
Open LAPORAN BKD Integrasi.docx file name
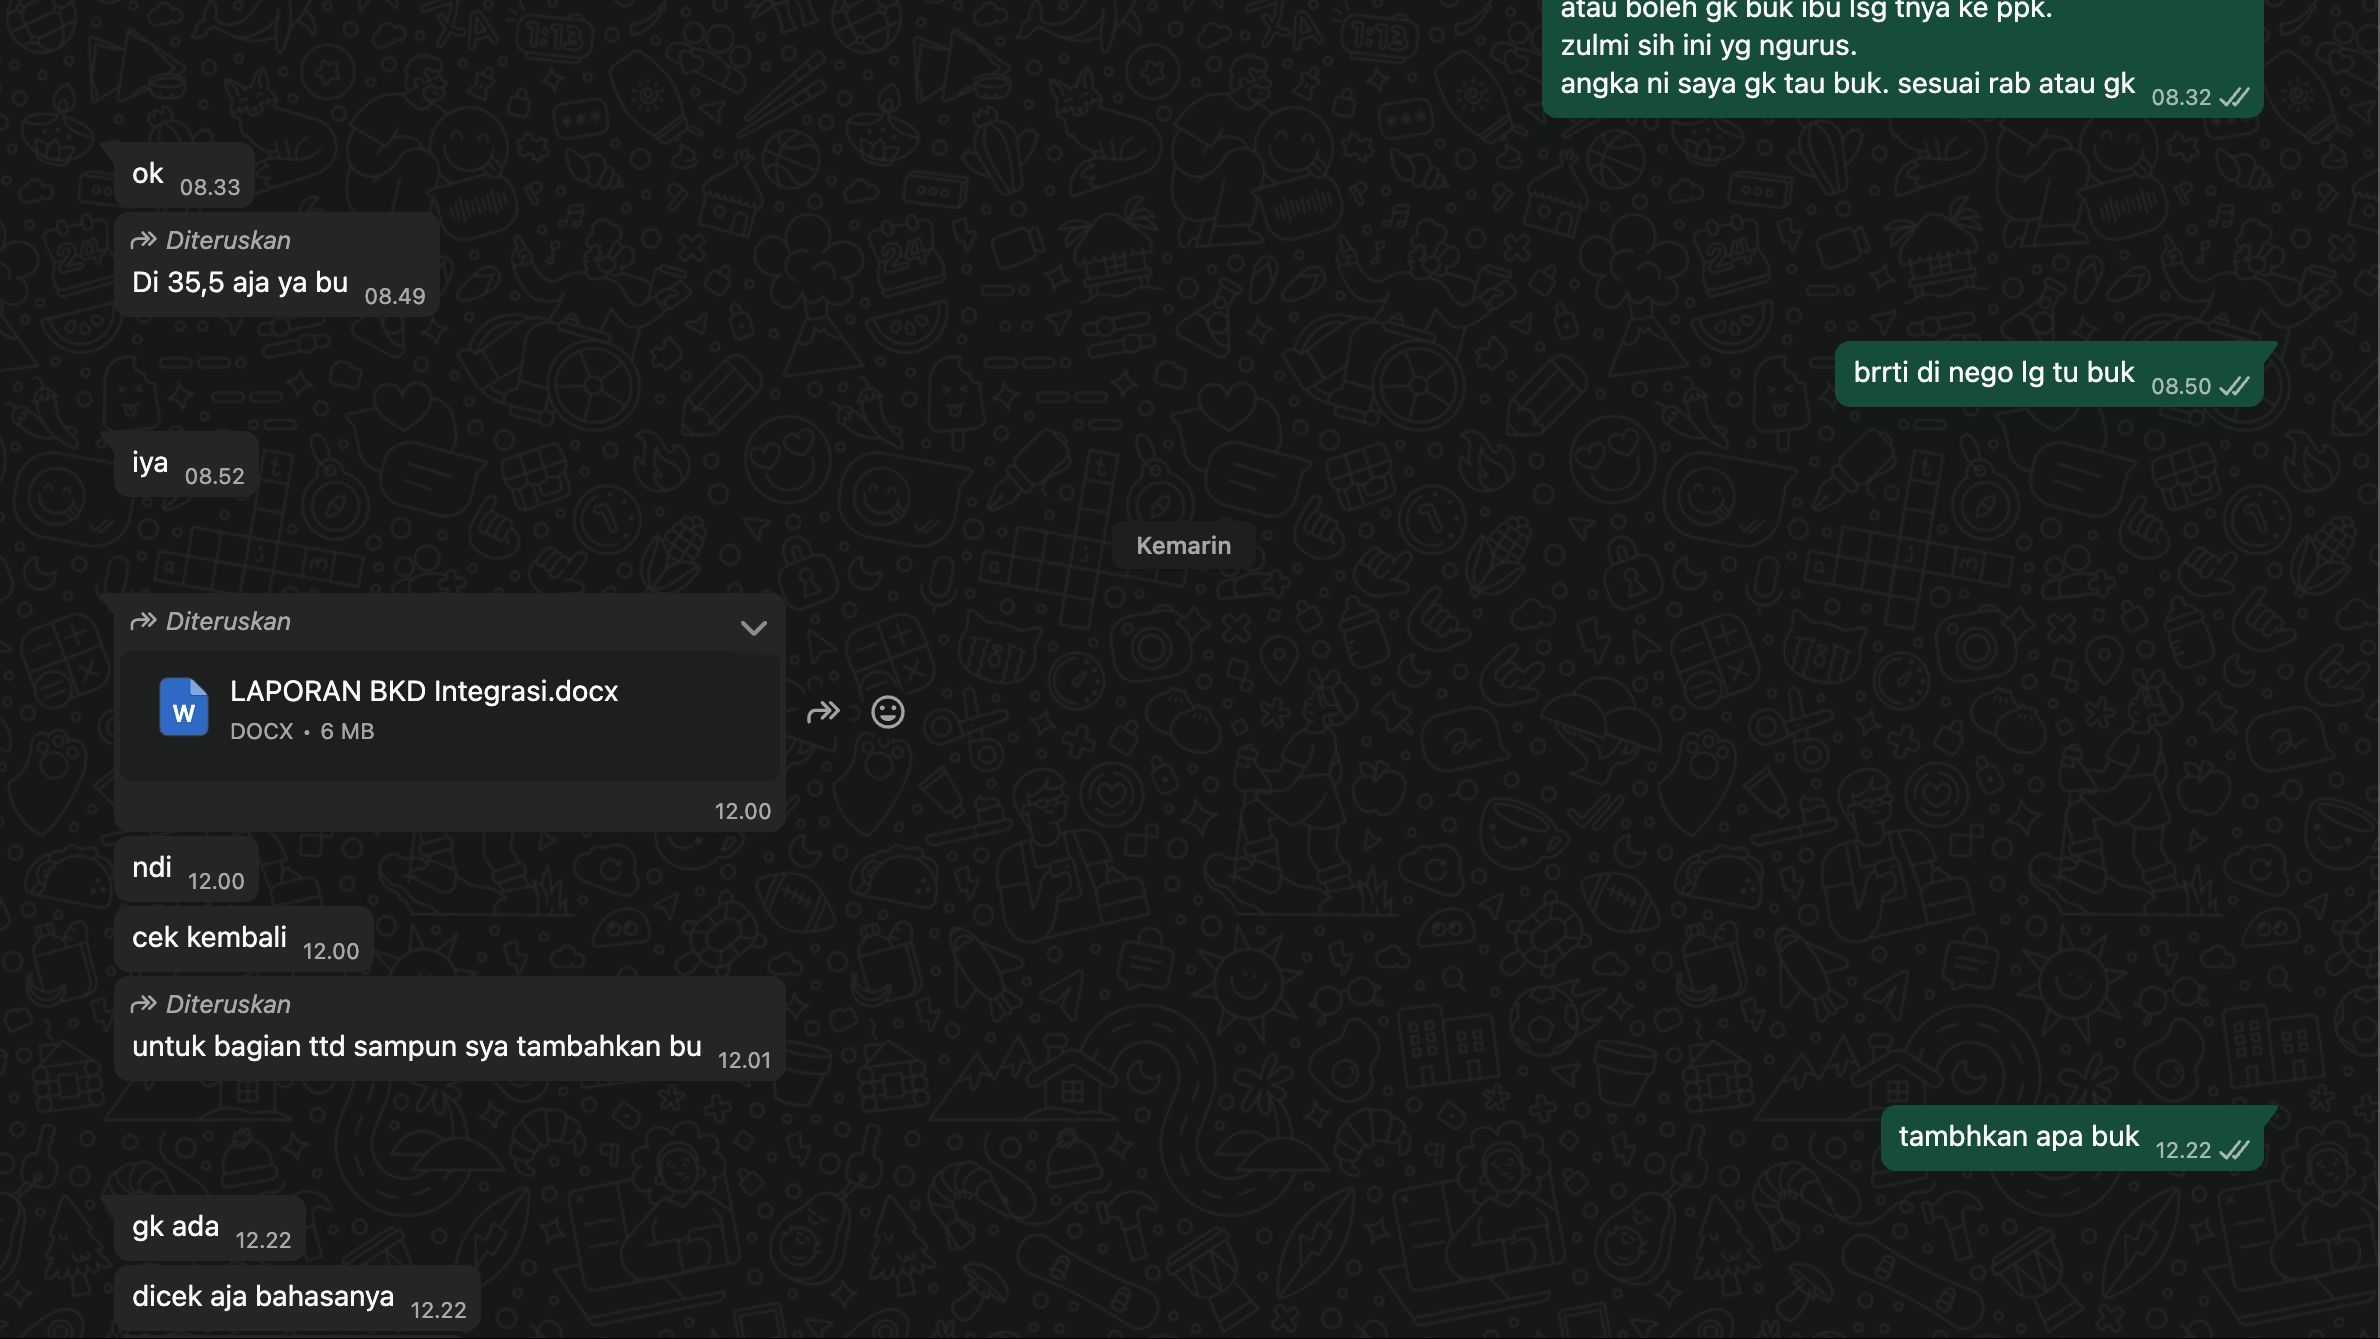tap(424, 691)
